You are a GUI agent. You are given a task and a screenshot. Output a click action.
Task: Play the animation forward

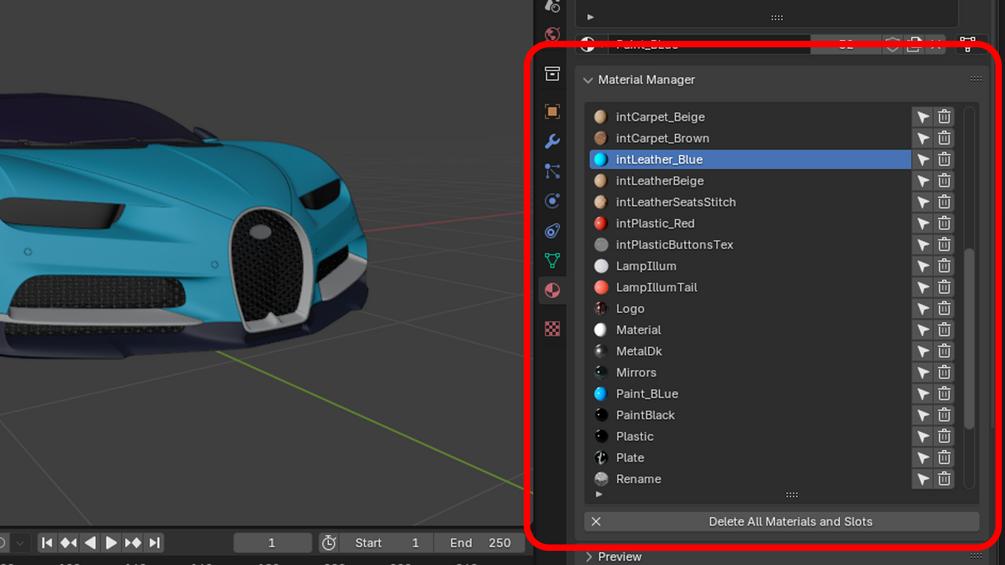click(x=111, y=543)
